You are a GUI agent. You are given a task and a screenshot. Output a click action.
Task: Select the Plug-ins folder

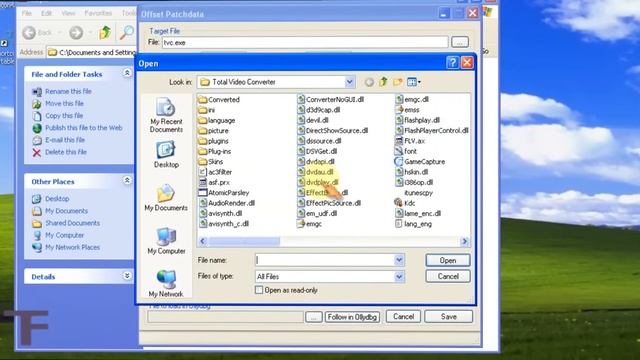tap(215, 151)
